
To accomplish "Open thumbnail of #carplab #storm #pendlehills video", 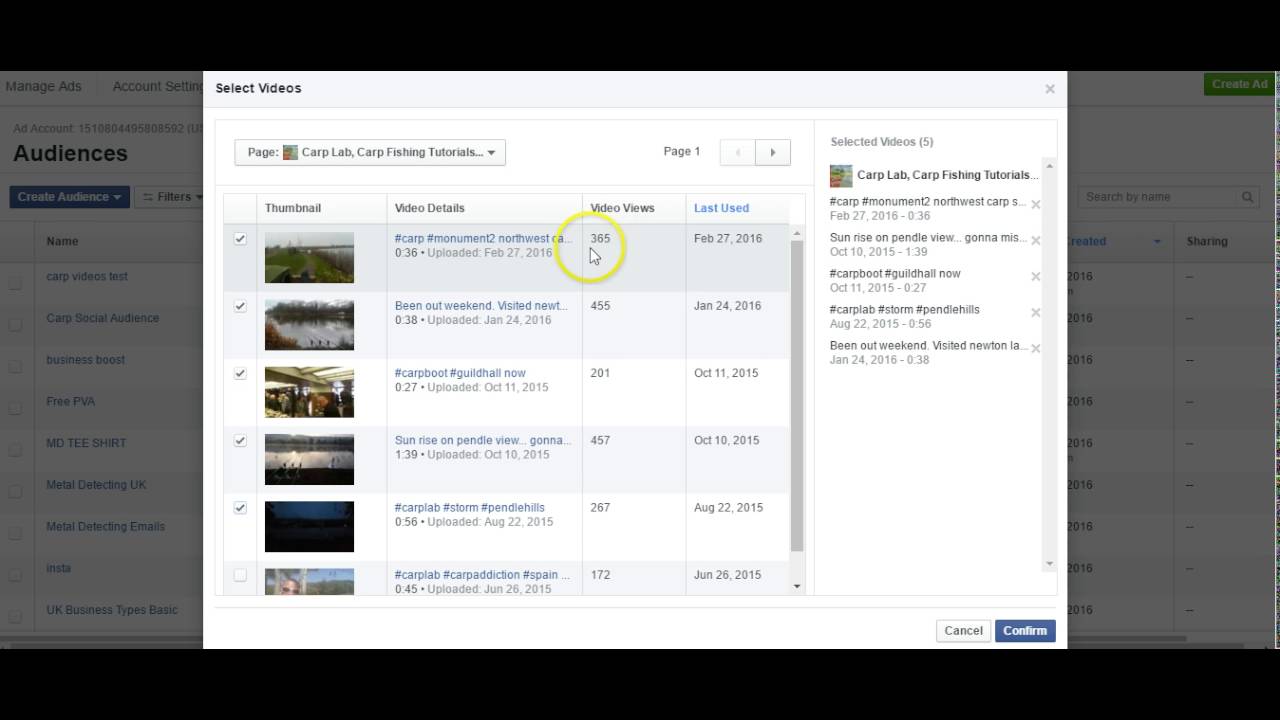I will pyautogui.click(x=309, y=526).
